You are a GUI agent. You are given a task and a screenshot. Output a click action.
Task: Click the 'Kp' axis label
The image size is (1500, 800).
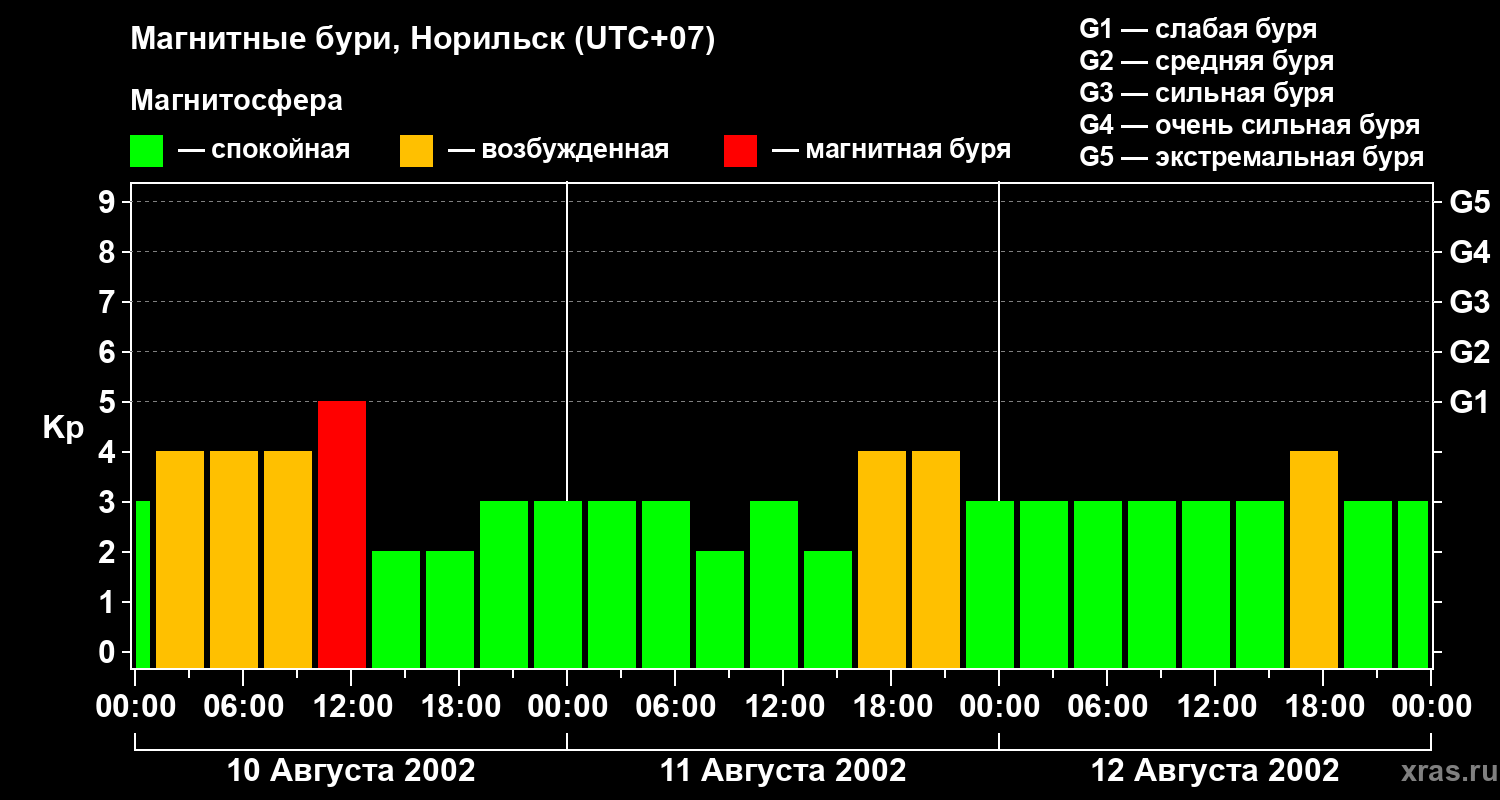63,428
